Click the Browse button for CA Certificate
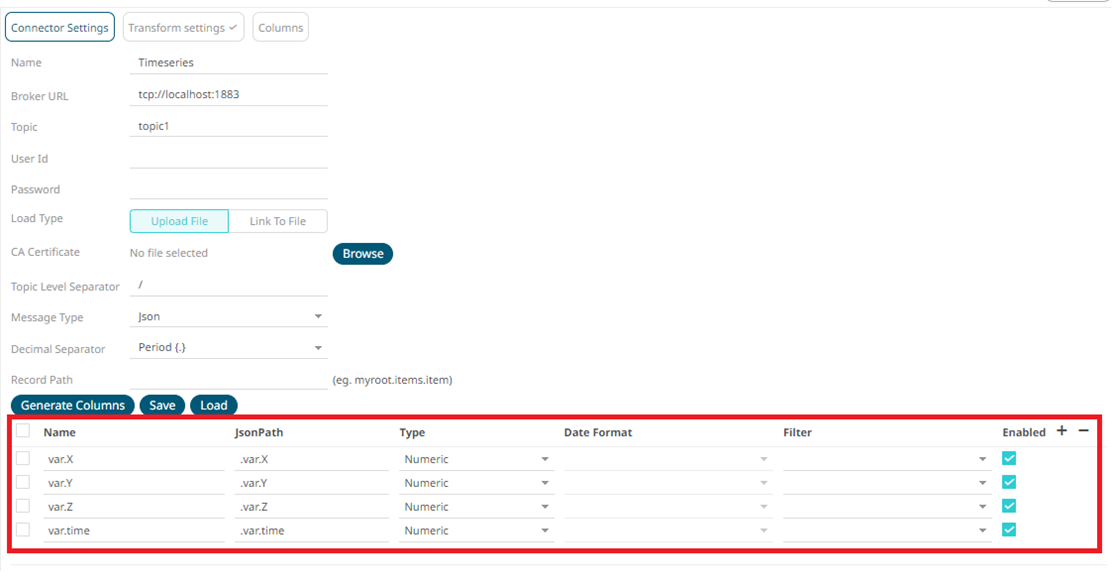This screenshot has height=572, width=1112. click(x=363, y=254)
